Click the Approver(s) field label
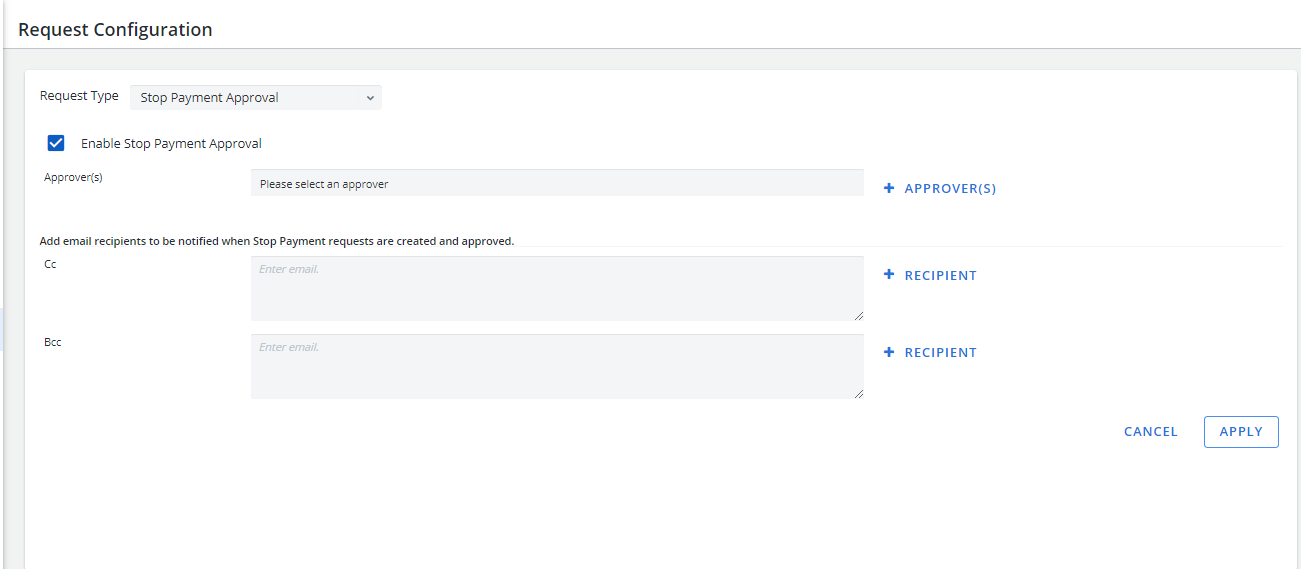Screen dimensions: 1301x569 [x=73, y=177]
